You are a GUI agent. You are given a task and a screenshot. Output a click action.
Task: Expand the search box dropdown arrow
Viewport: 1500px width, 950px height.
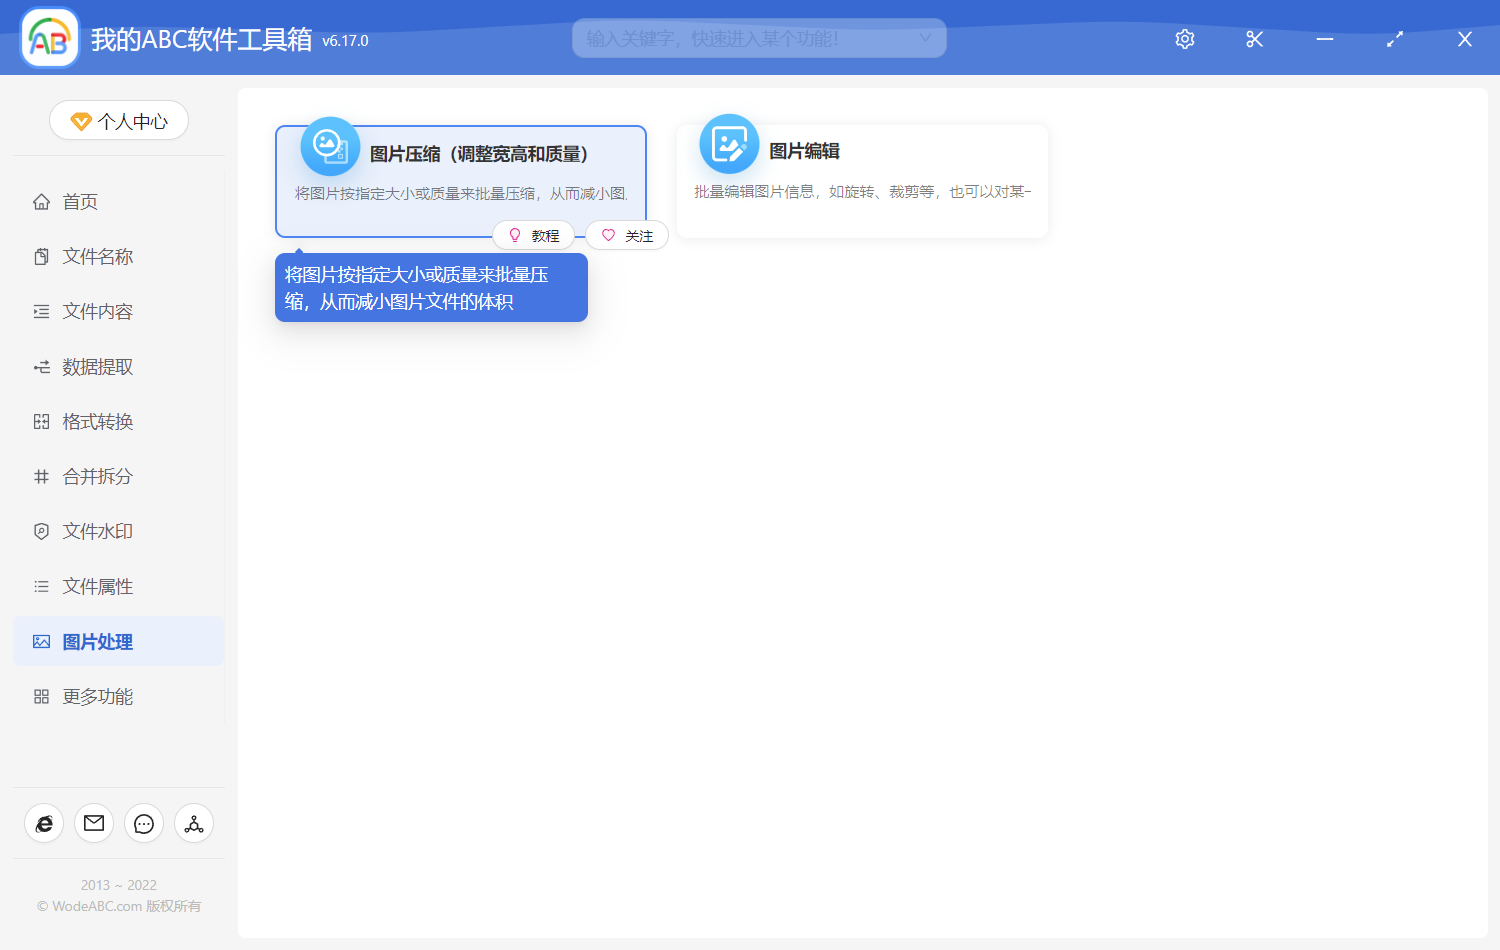tap(925, 38)
